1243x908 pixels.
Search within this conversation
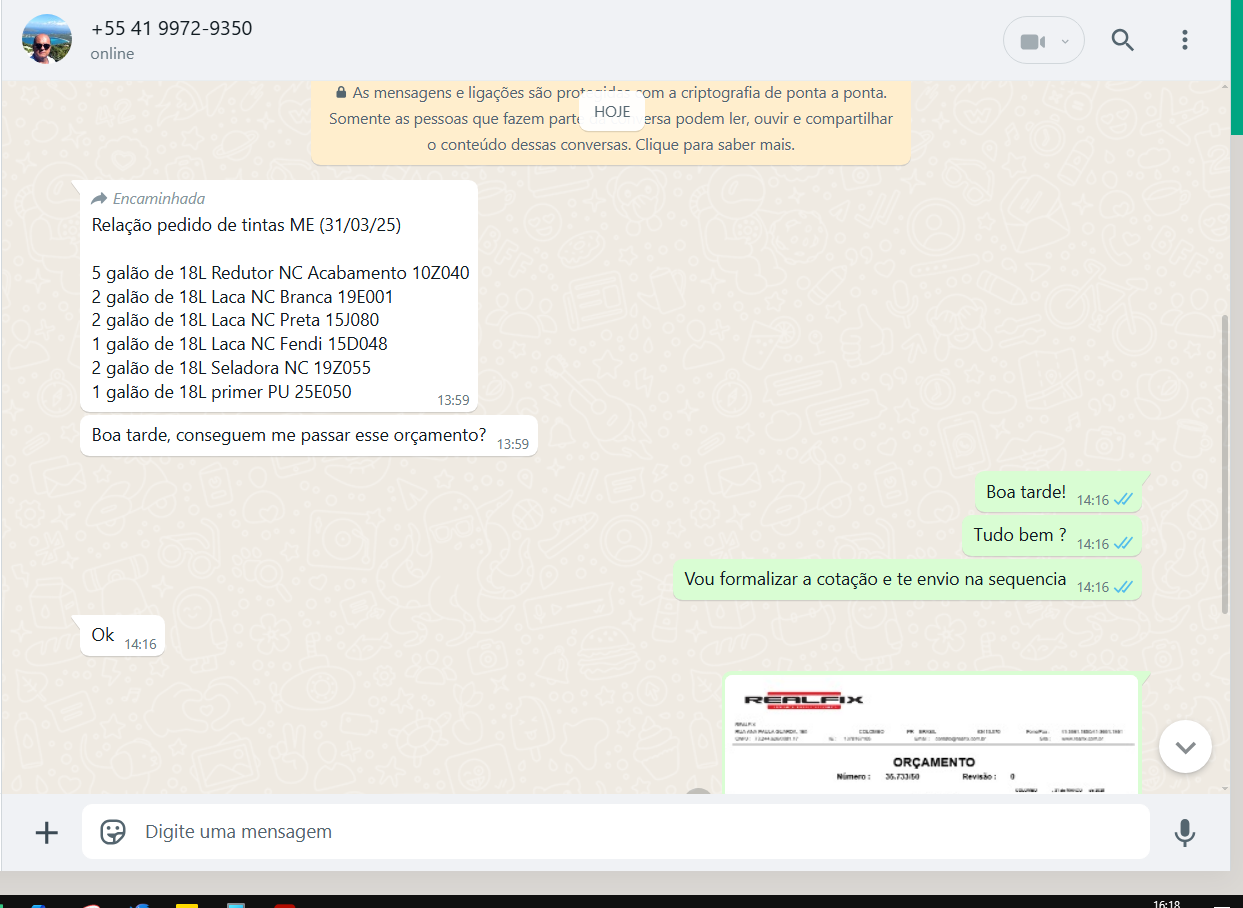click(x=1122, y=40)
